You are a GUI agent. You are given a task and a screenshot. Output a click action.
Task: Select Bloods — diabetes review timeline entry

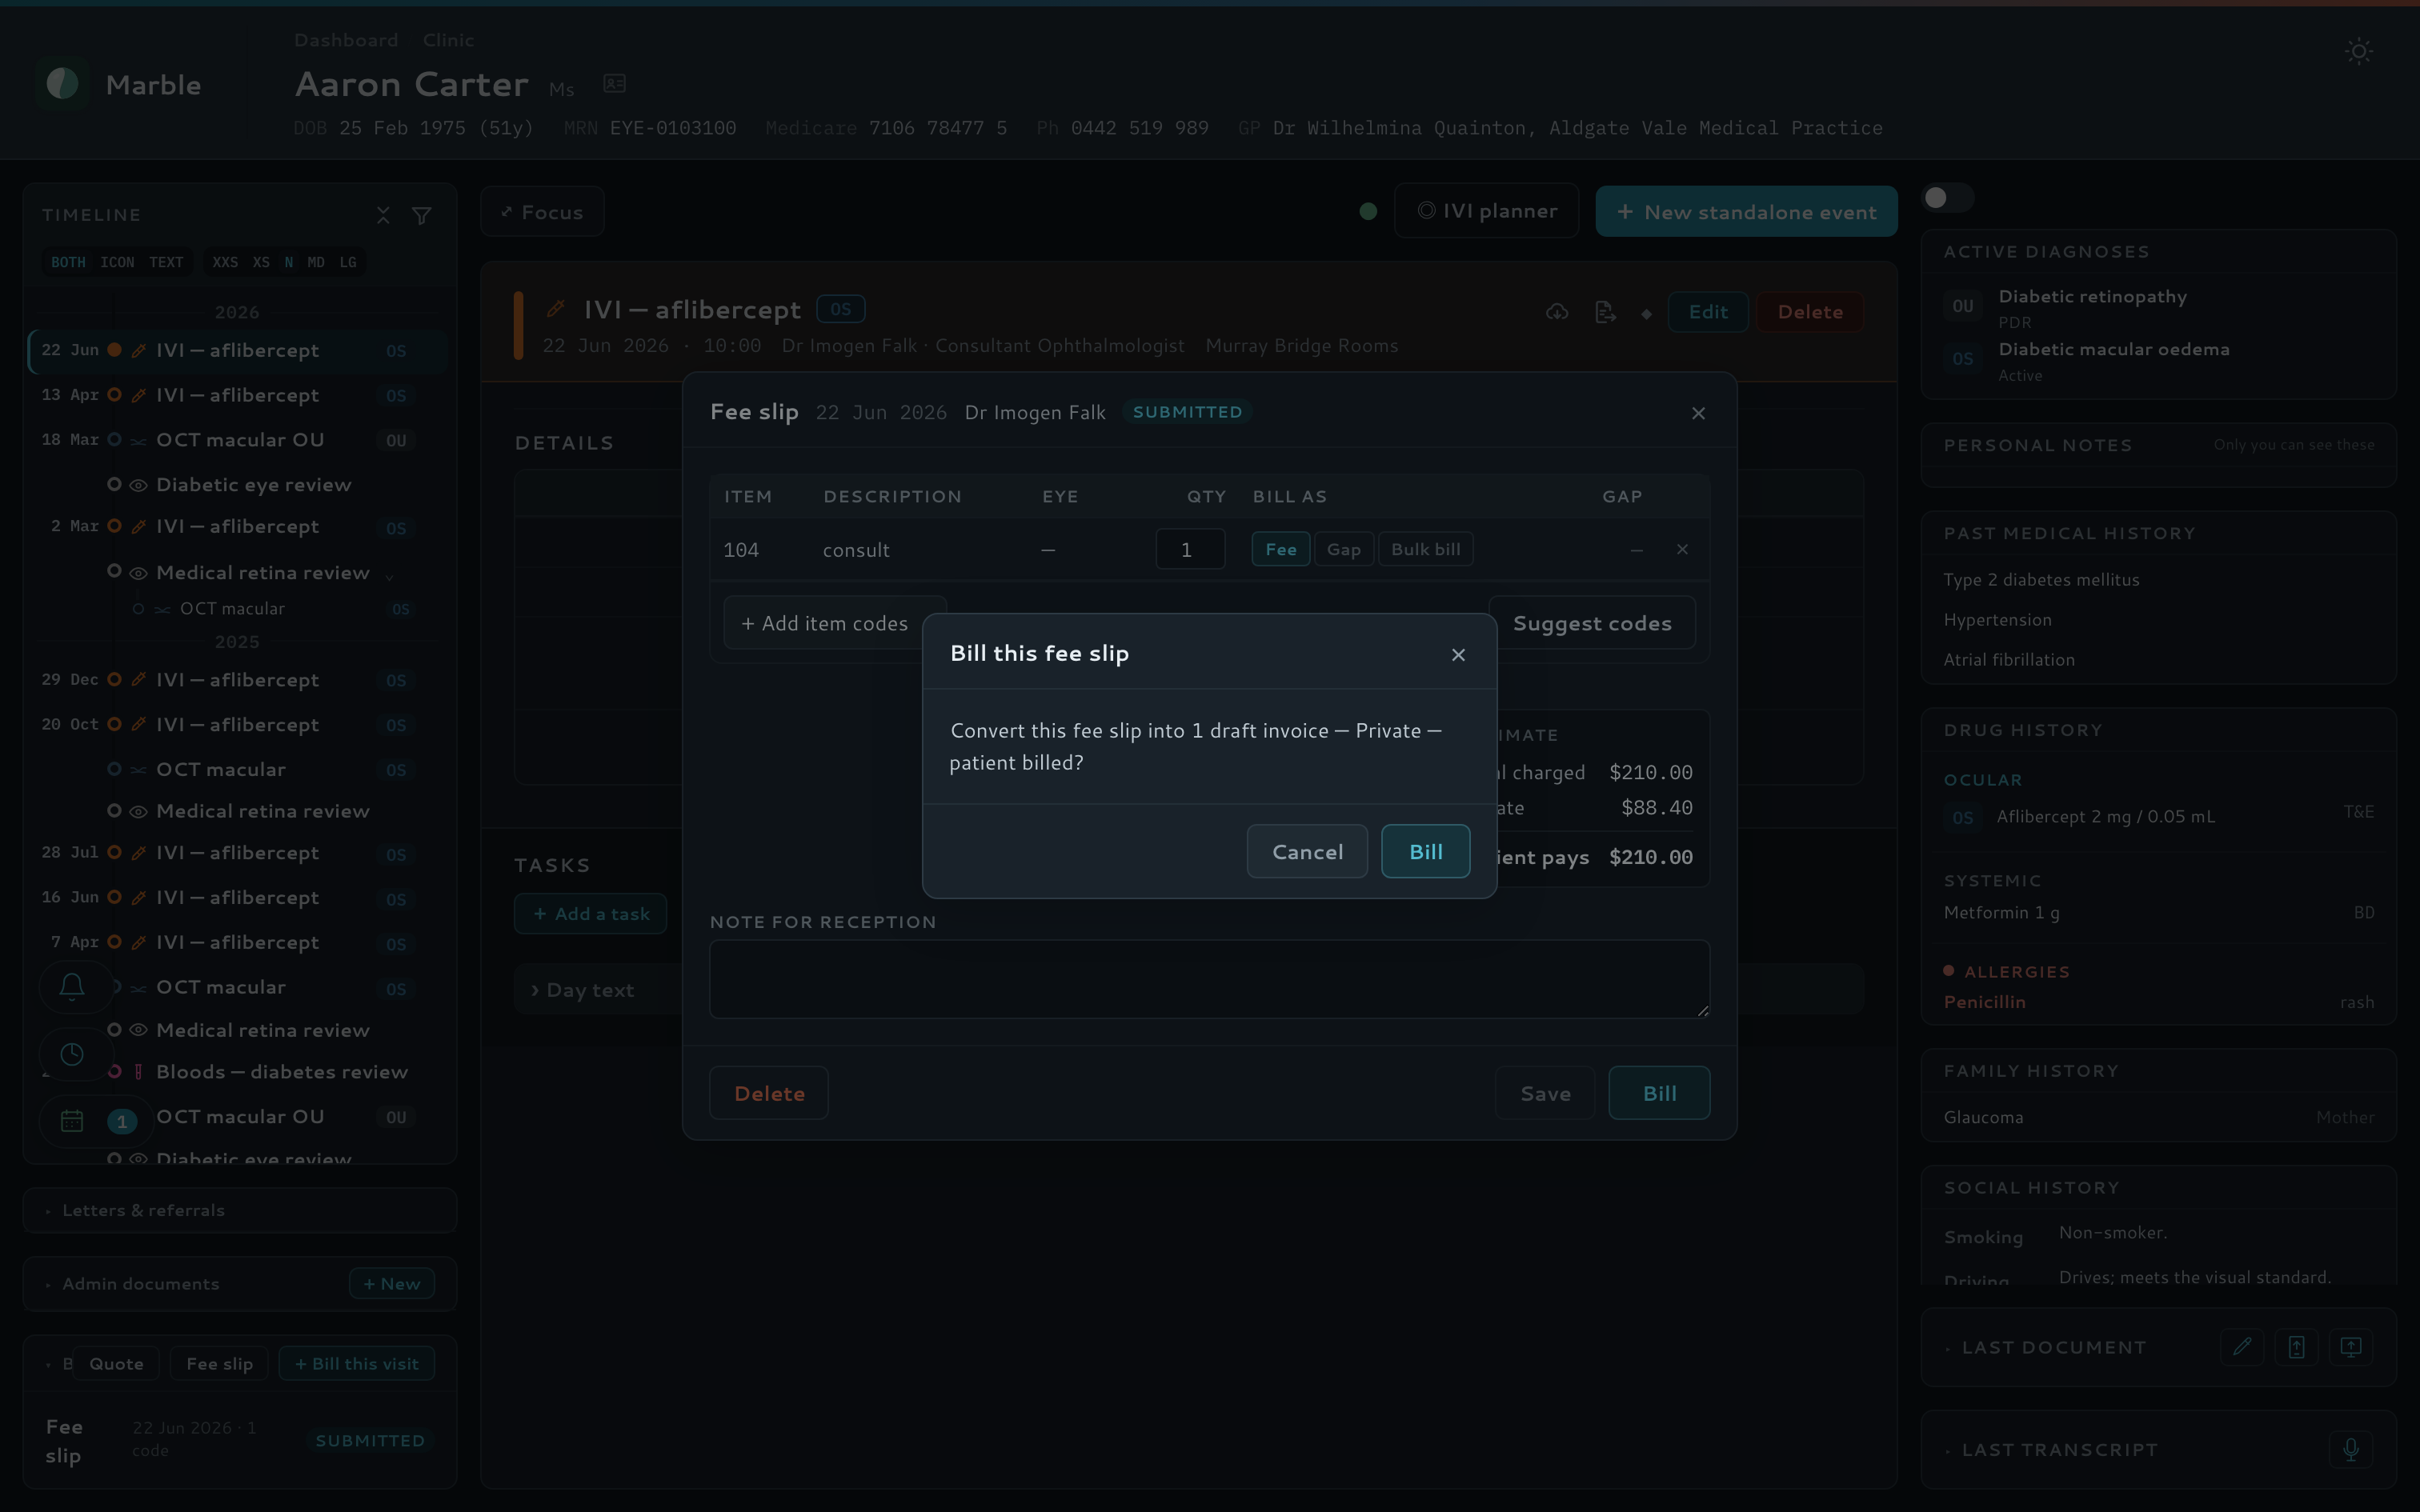click(238, 1072)
